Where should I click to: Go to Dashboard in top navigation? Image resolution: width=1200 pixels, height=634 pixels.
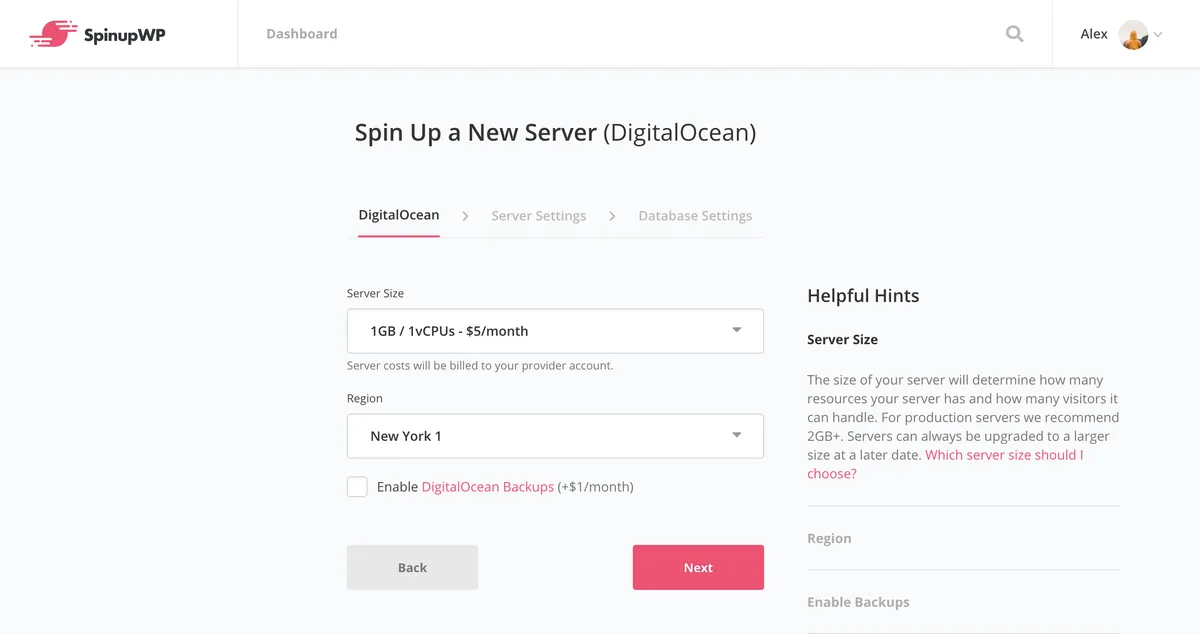point(301,34)
